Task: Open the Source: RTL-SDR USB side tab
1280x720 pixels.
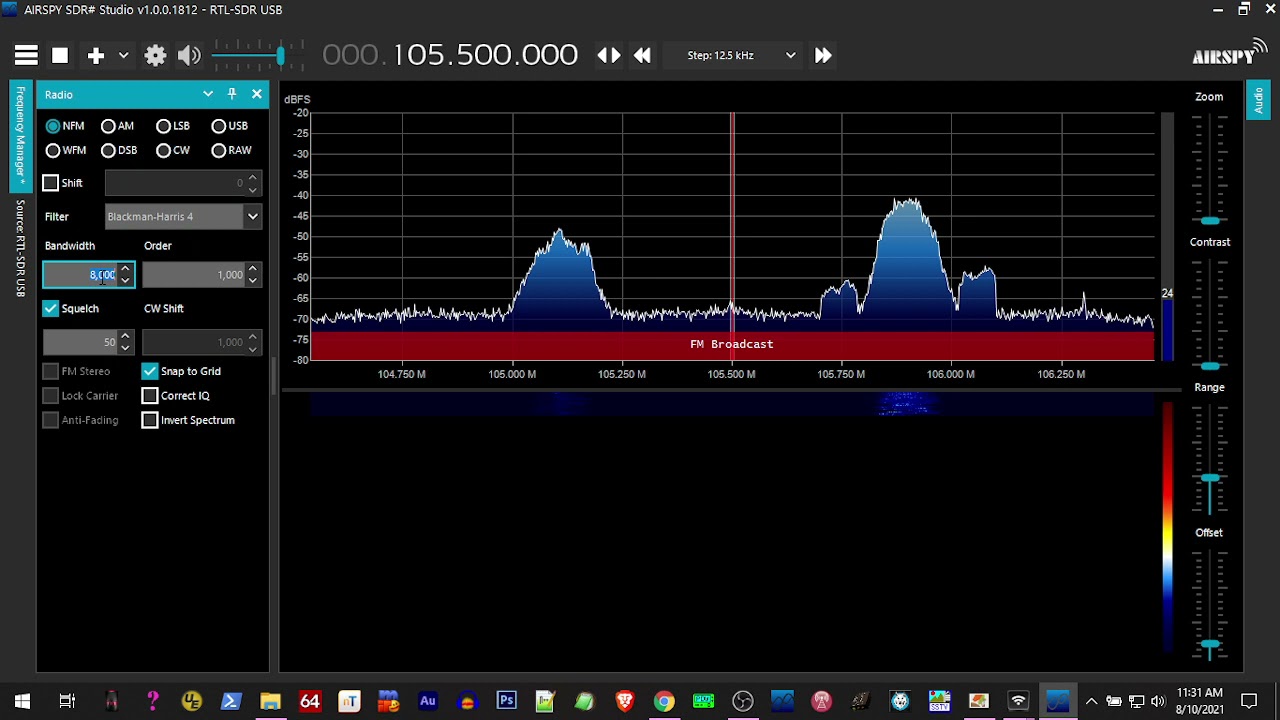Action: [x=19, y=248]
